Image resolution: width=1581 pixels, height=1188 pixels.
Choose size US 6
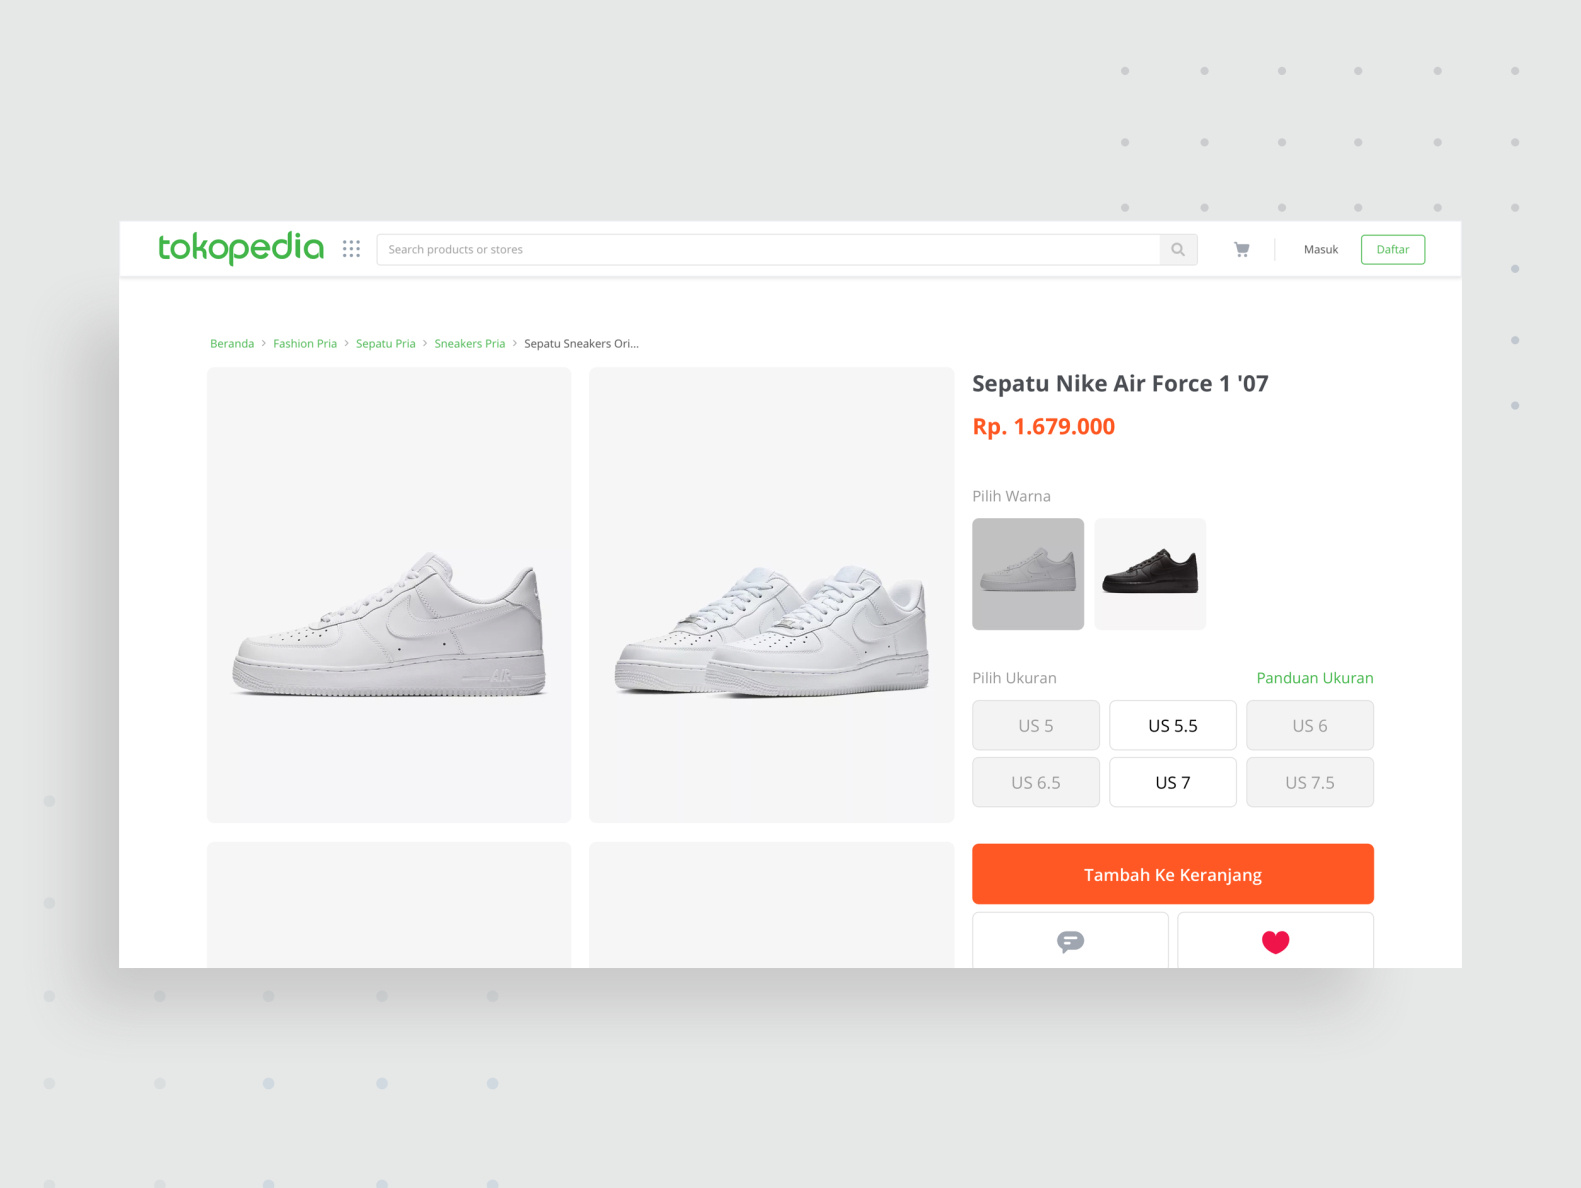1310,725
